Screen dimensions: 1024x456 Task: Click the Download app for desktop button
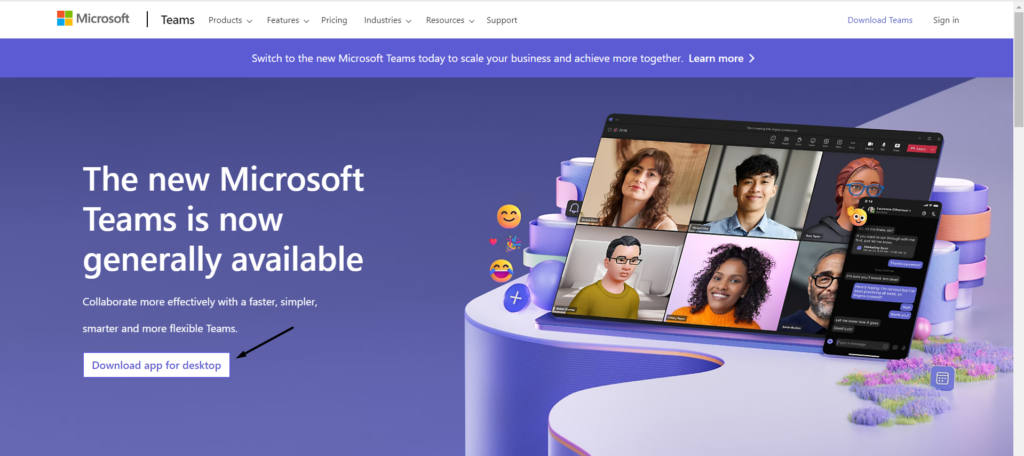click(x=156, y=365)
